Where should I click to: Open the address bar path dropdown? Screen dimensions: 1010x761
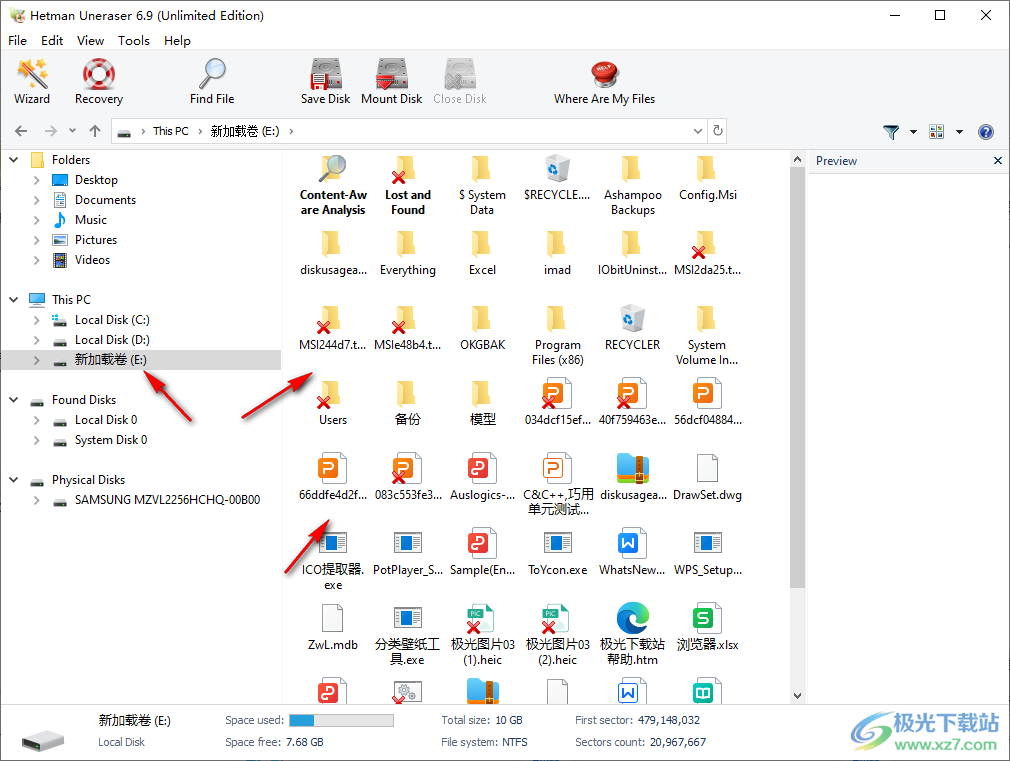(x=698, y=131)
